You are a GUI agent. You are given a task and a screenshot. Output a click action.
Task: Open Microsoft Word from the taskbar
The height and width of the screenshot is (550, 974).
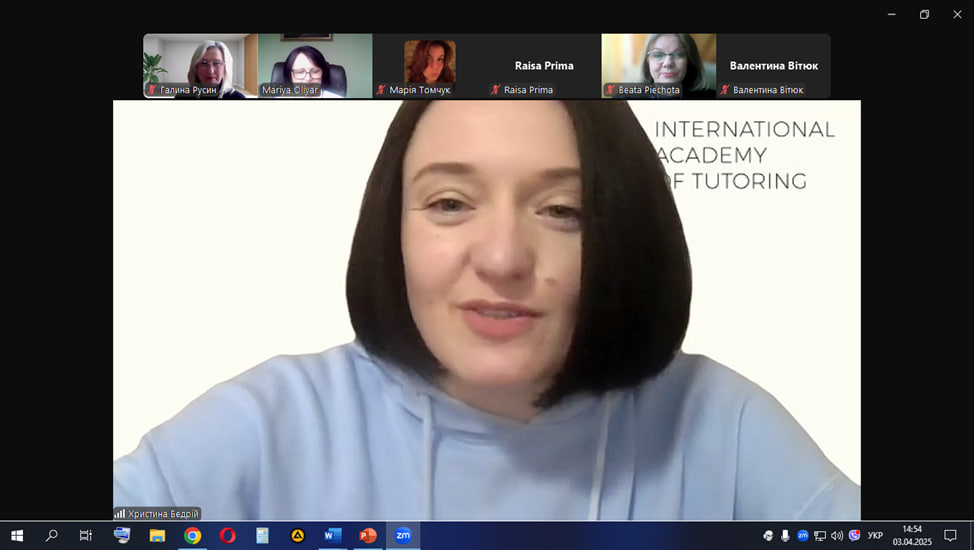[x=332, y=536]
